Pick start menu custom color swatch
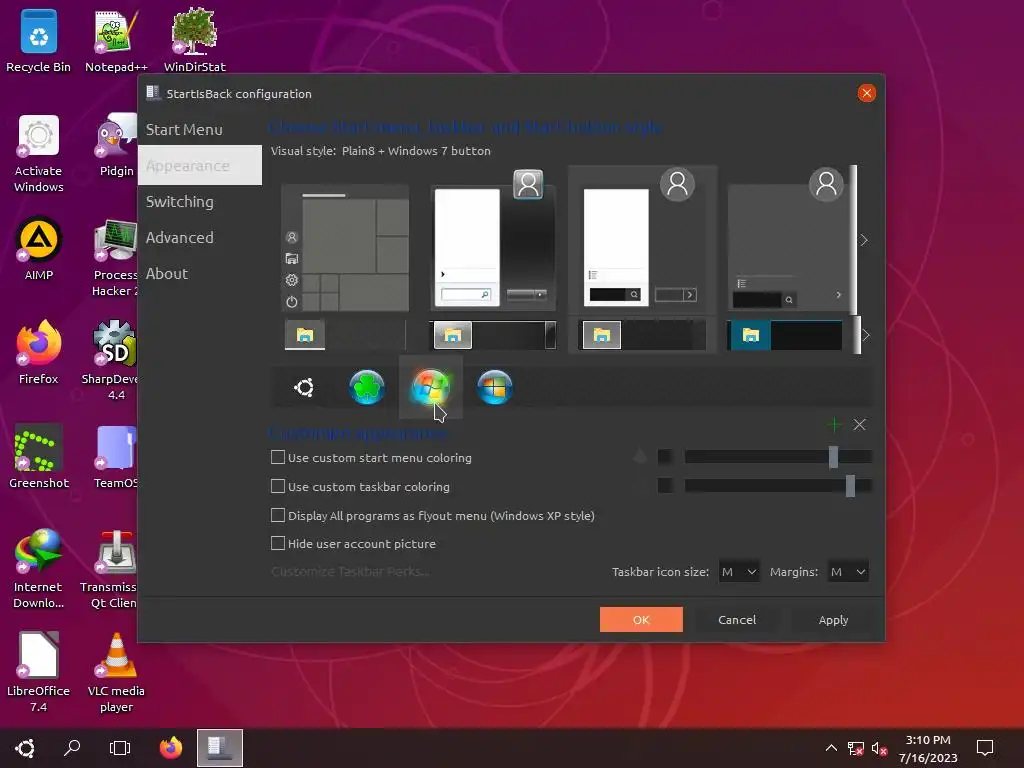This screenshot has height=768, width=1024. tap(665, 456)
